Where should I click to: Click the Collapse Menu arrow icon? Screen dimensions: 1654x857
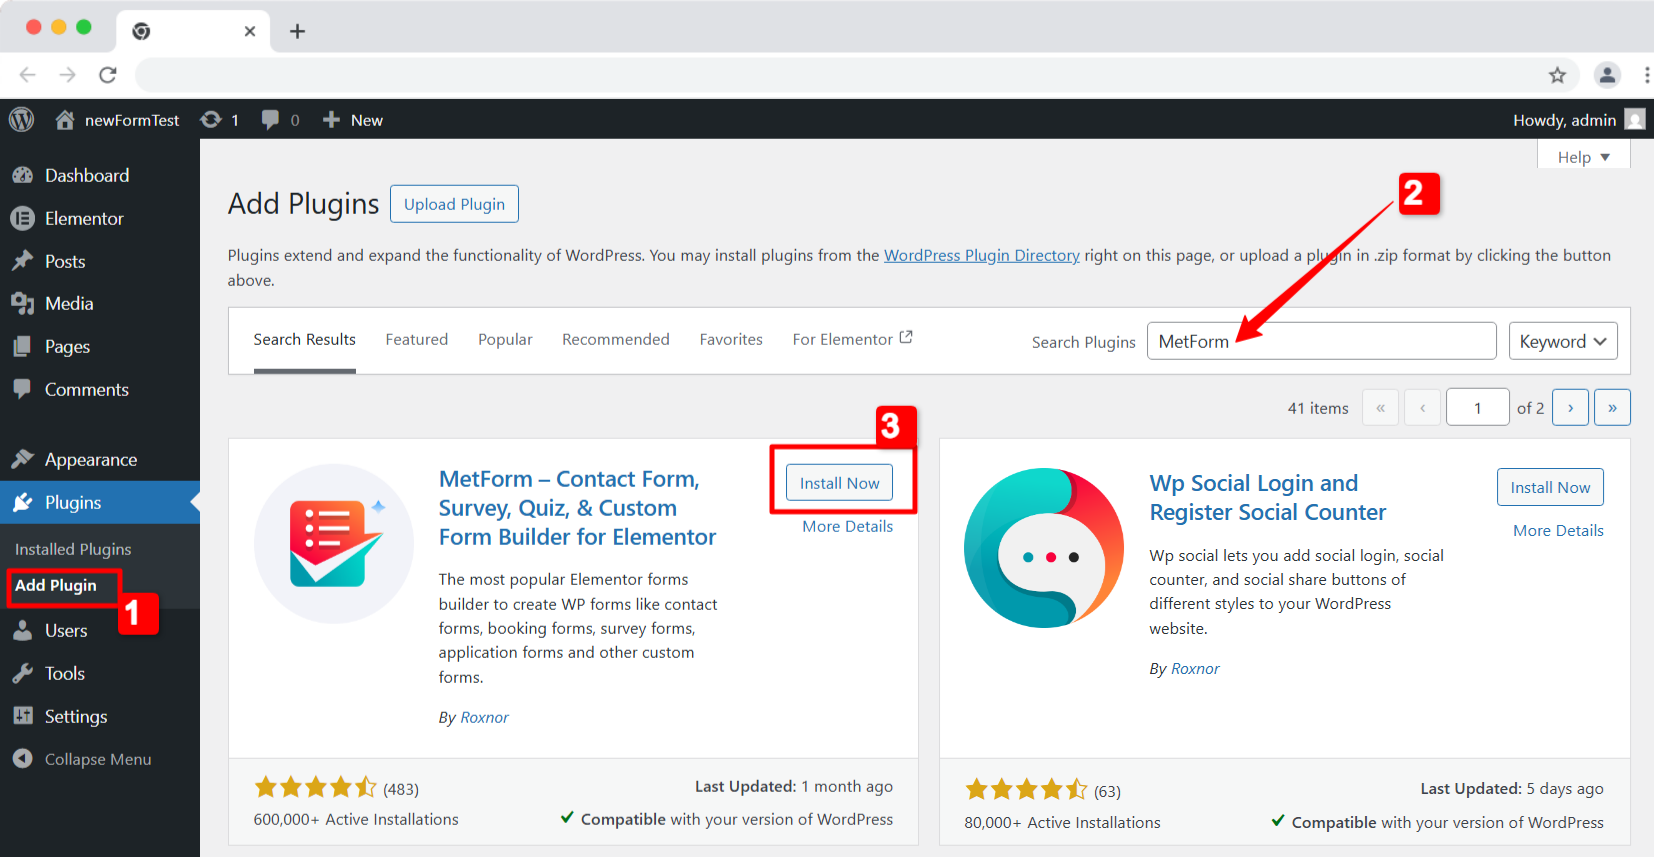(22, 759)
